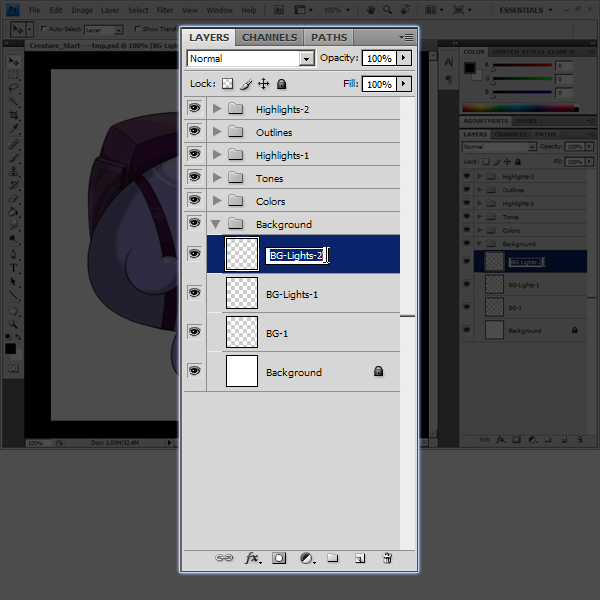Image resolution: width=600 pixels, height=600 pixels.
Task: Toggle lock position in enlarged Layers panel
Action: click(264, 83)
